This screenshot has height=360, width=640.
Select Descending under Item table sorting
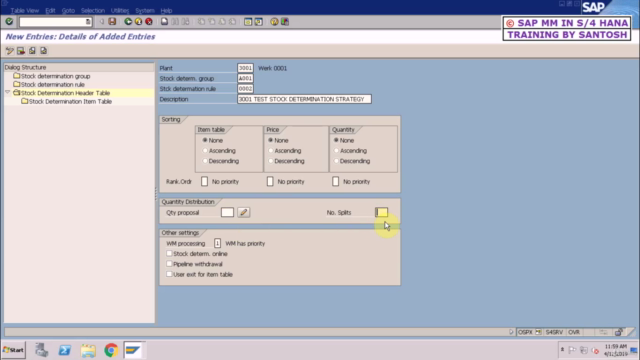click(205, 161)
